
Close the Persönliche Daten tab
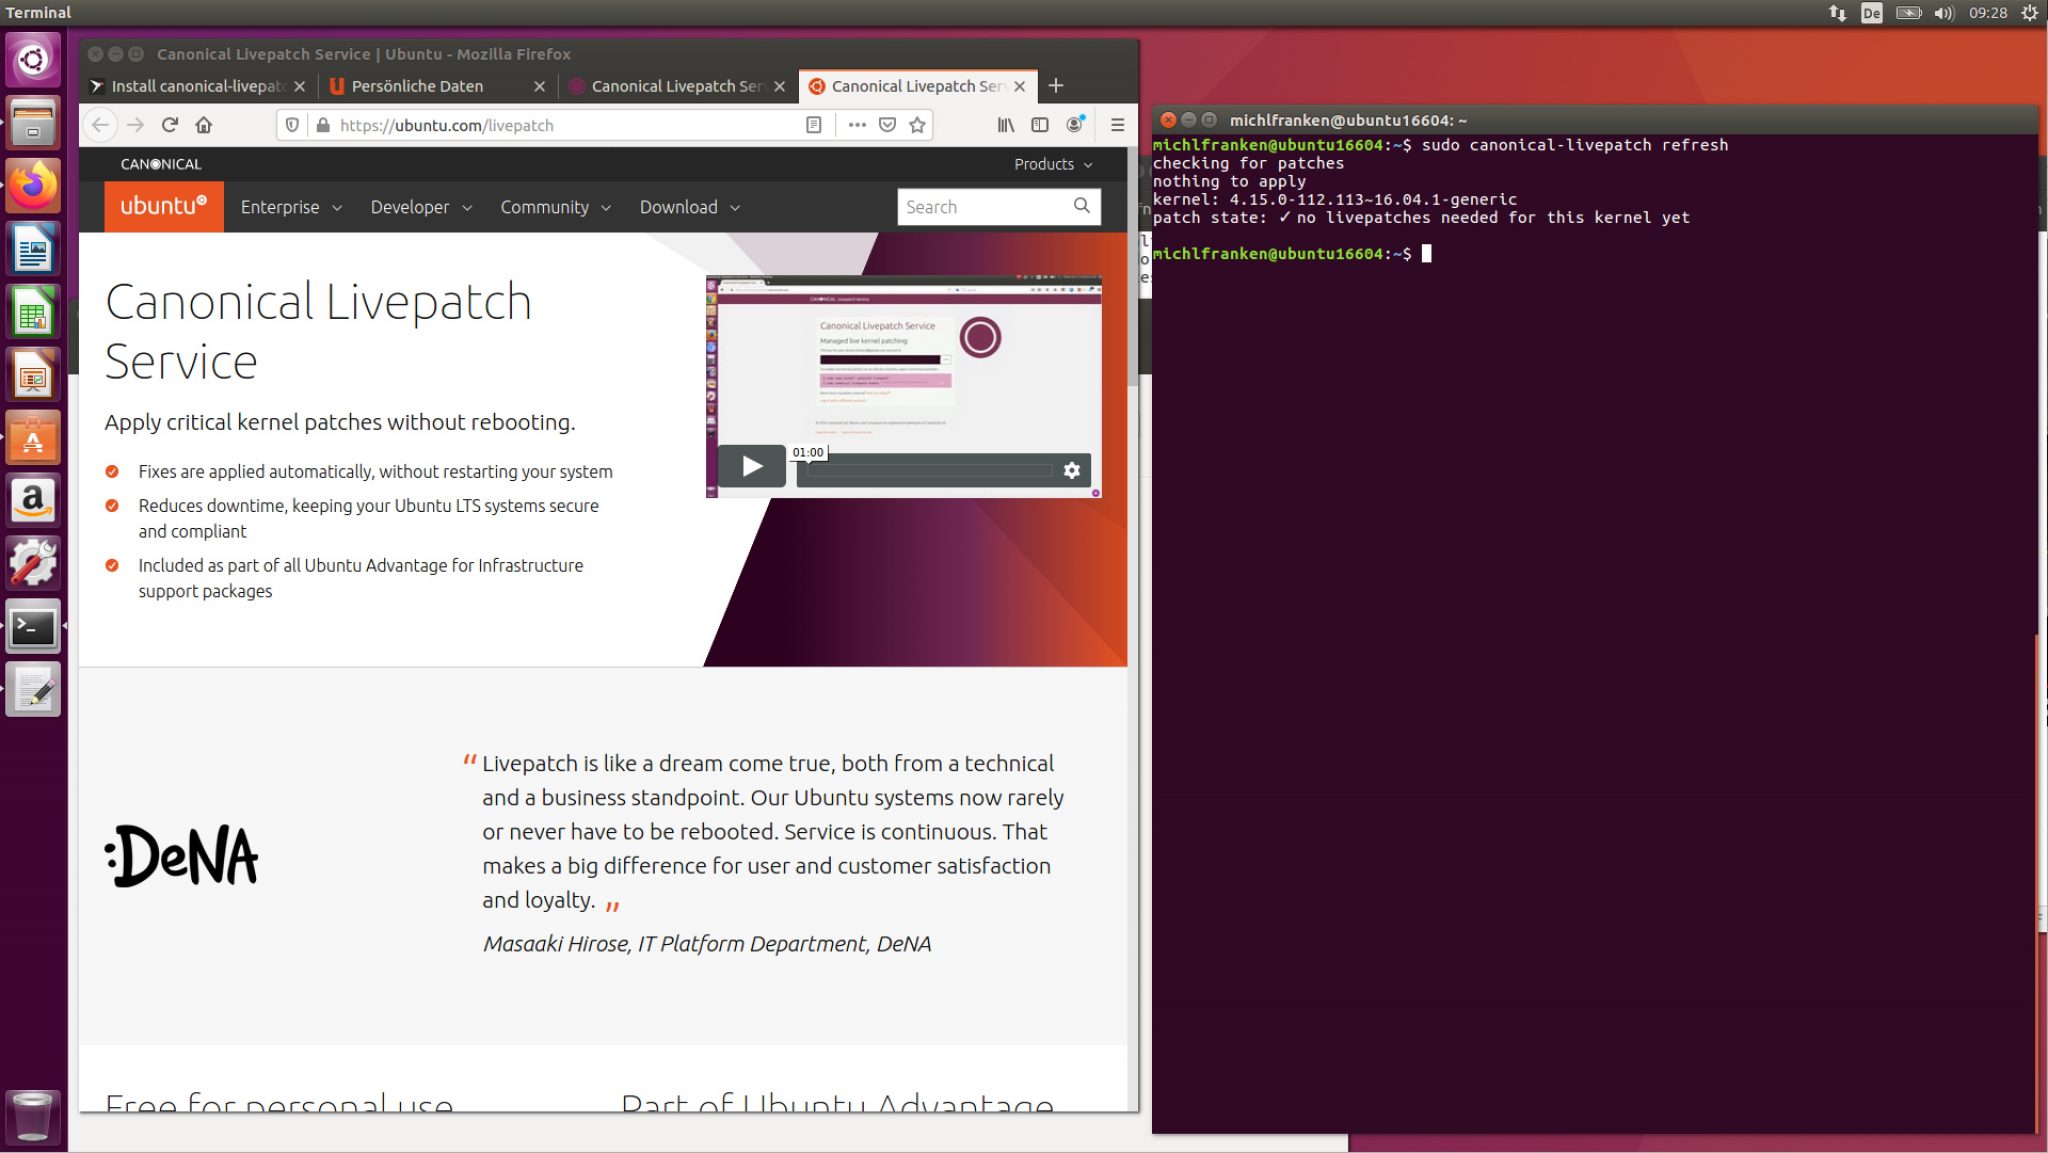[539, 86]
